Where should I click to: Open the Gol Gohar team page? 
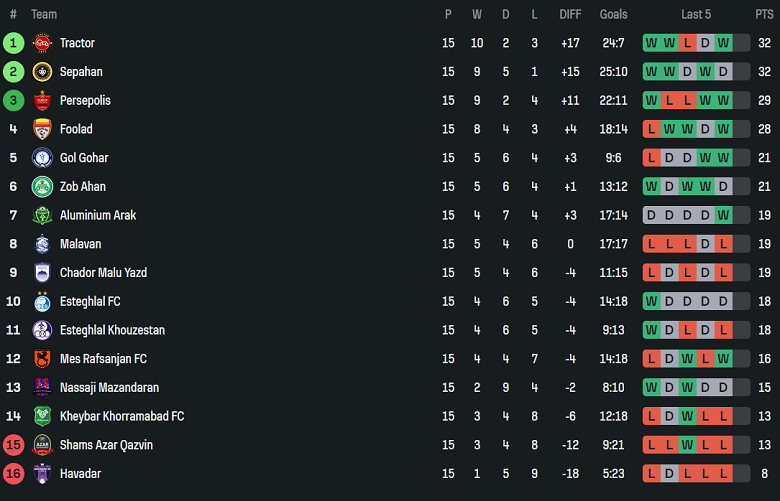(84, 158)
